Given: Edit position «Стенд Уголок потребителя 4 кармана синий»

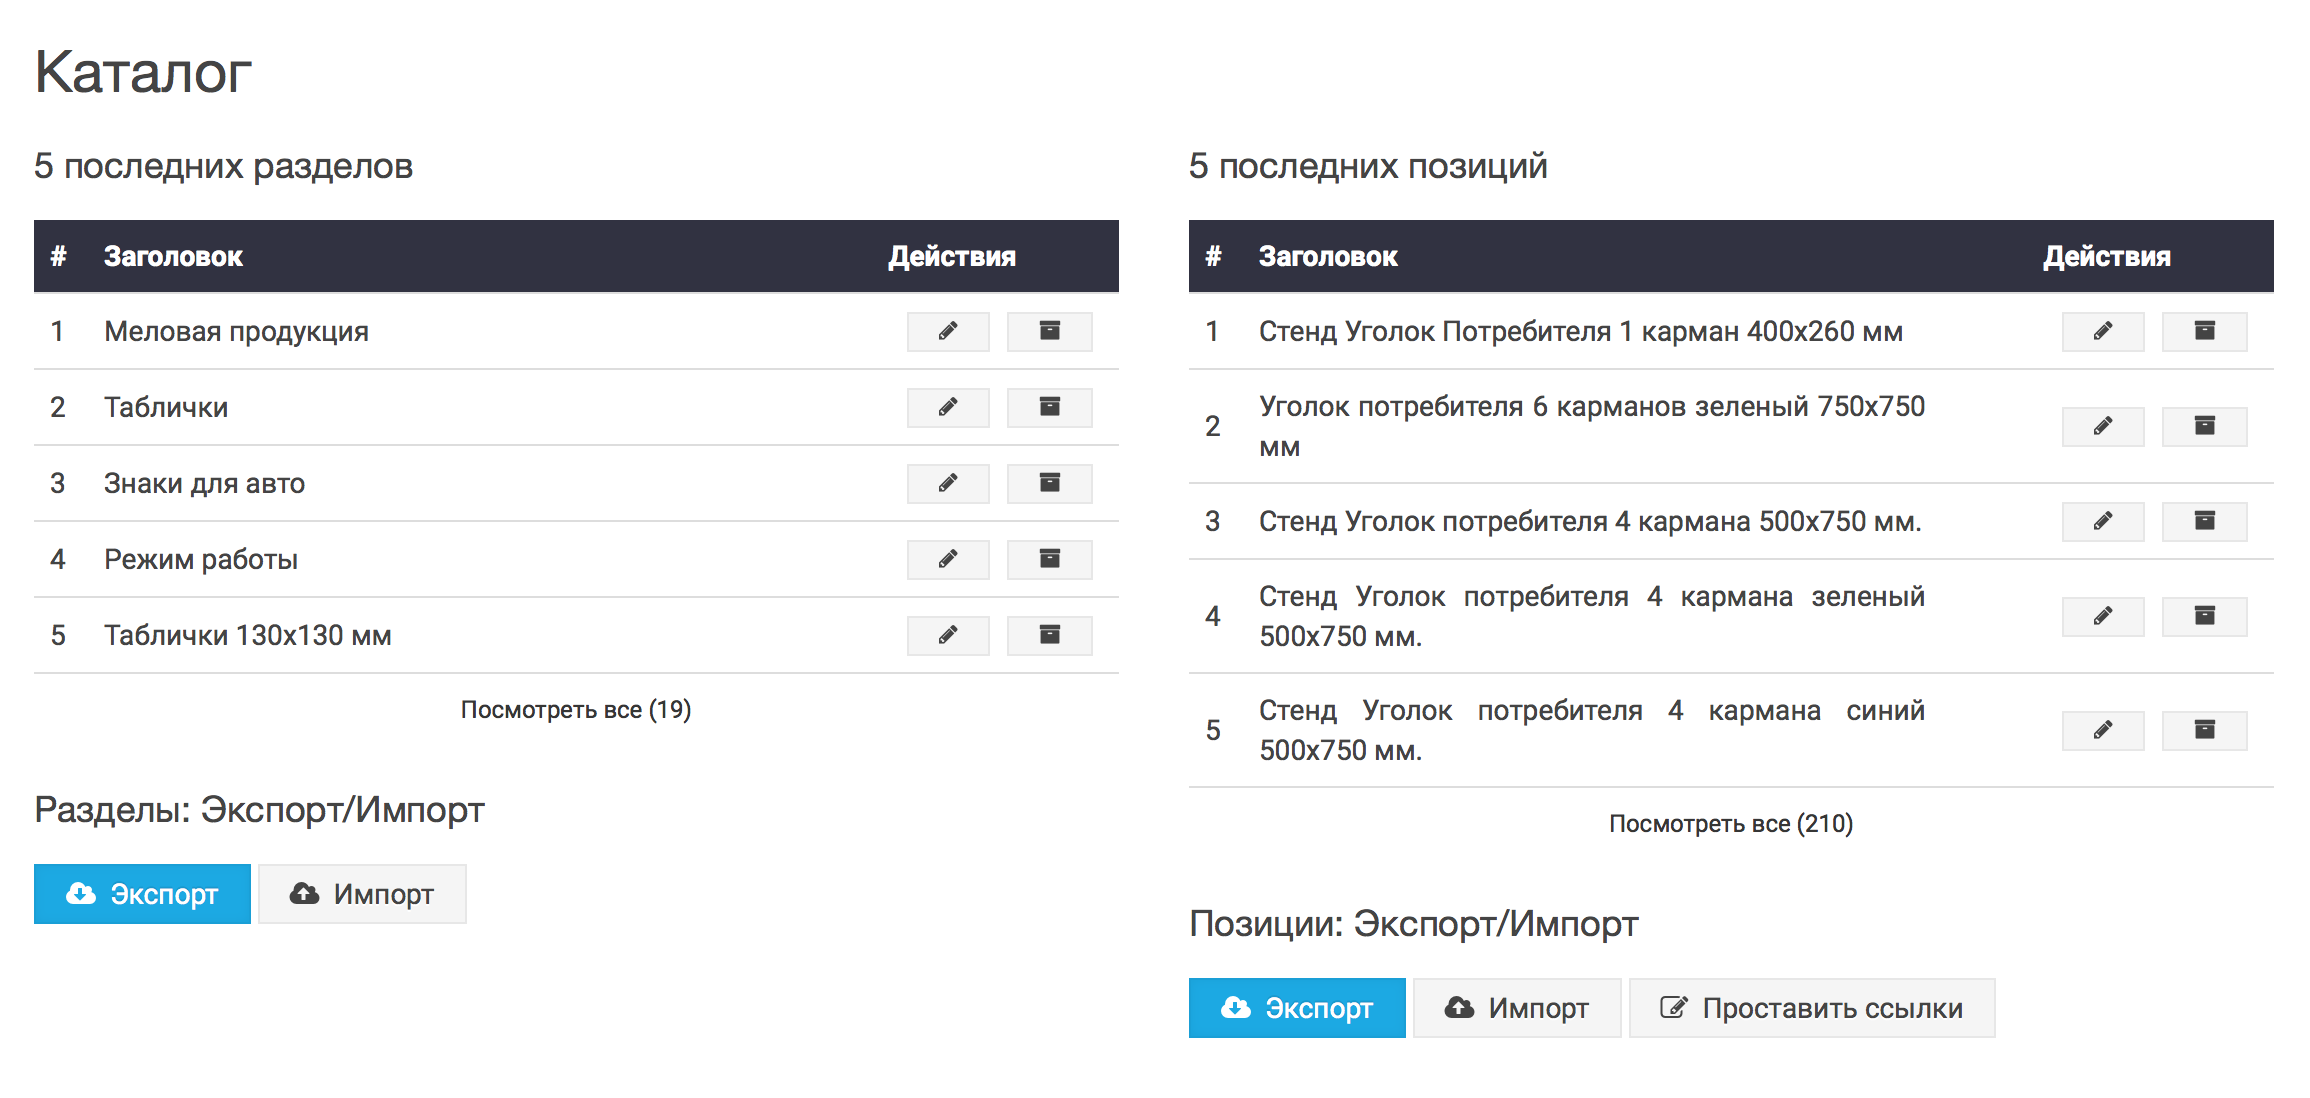Looking at the screenshot, I should coord(2102,730).
